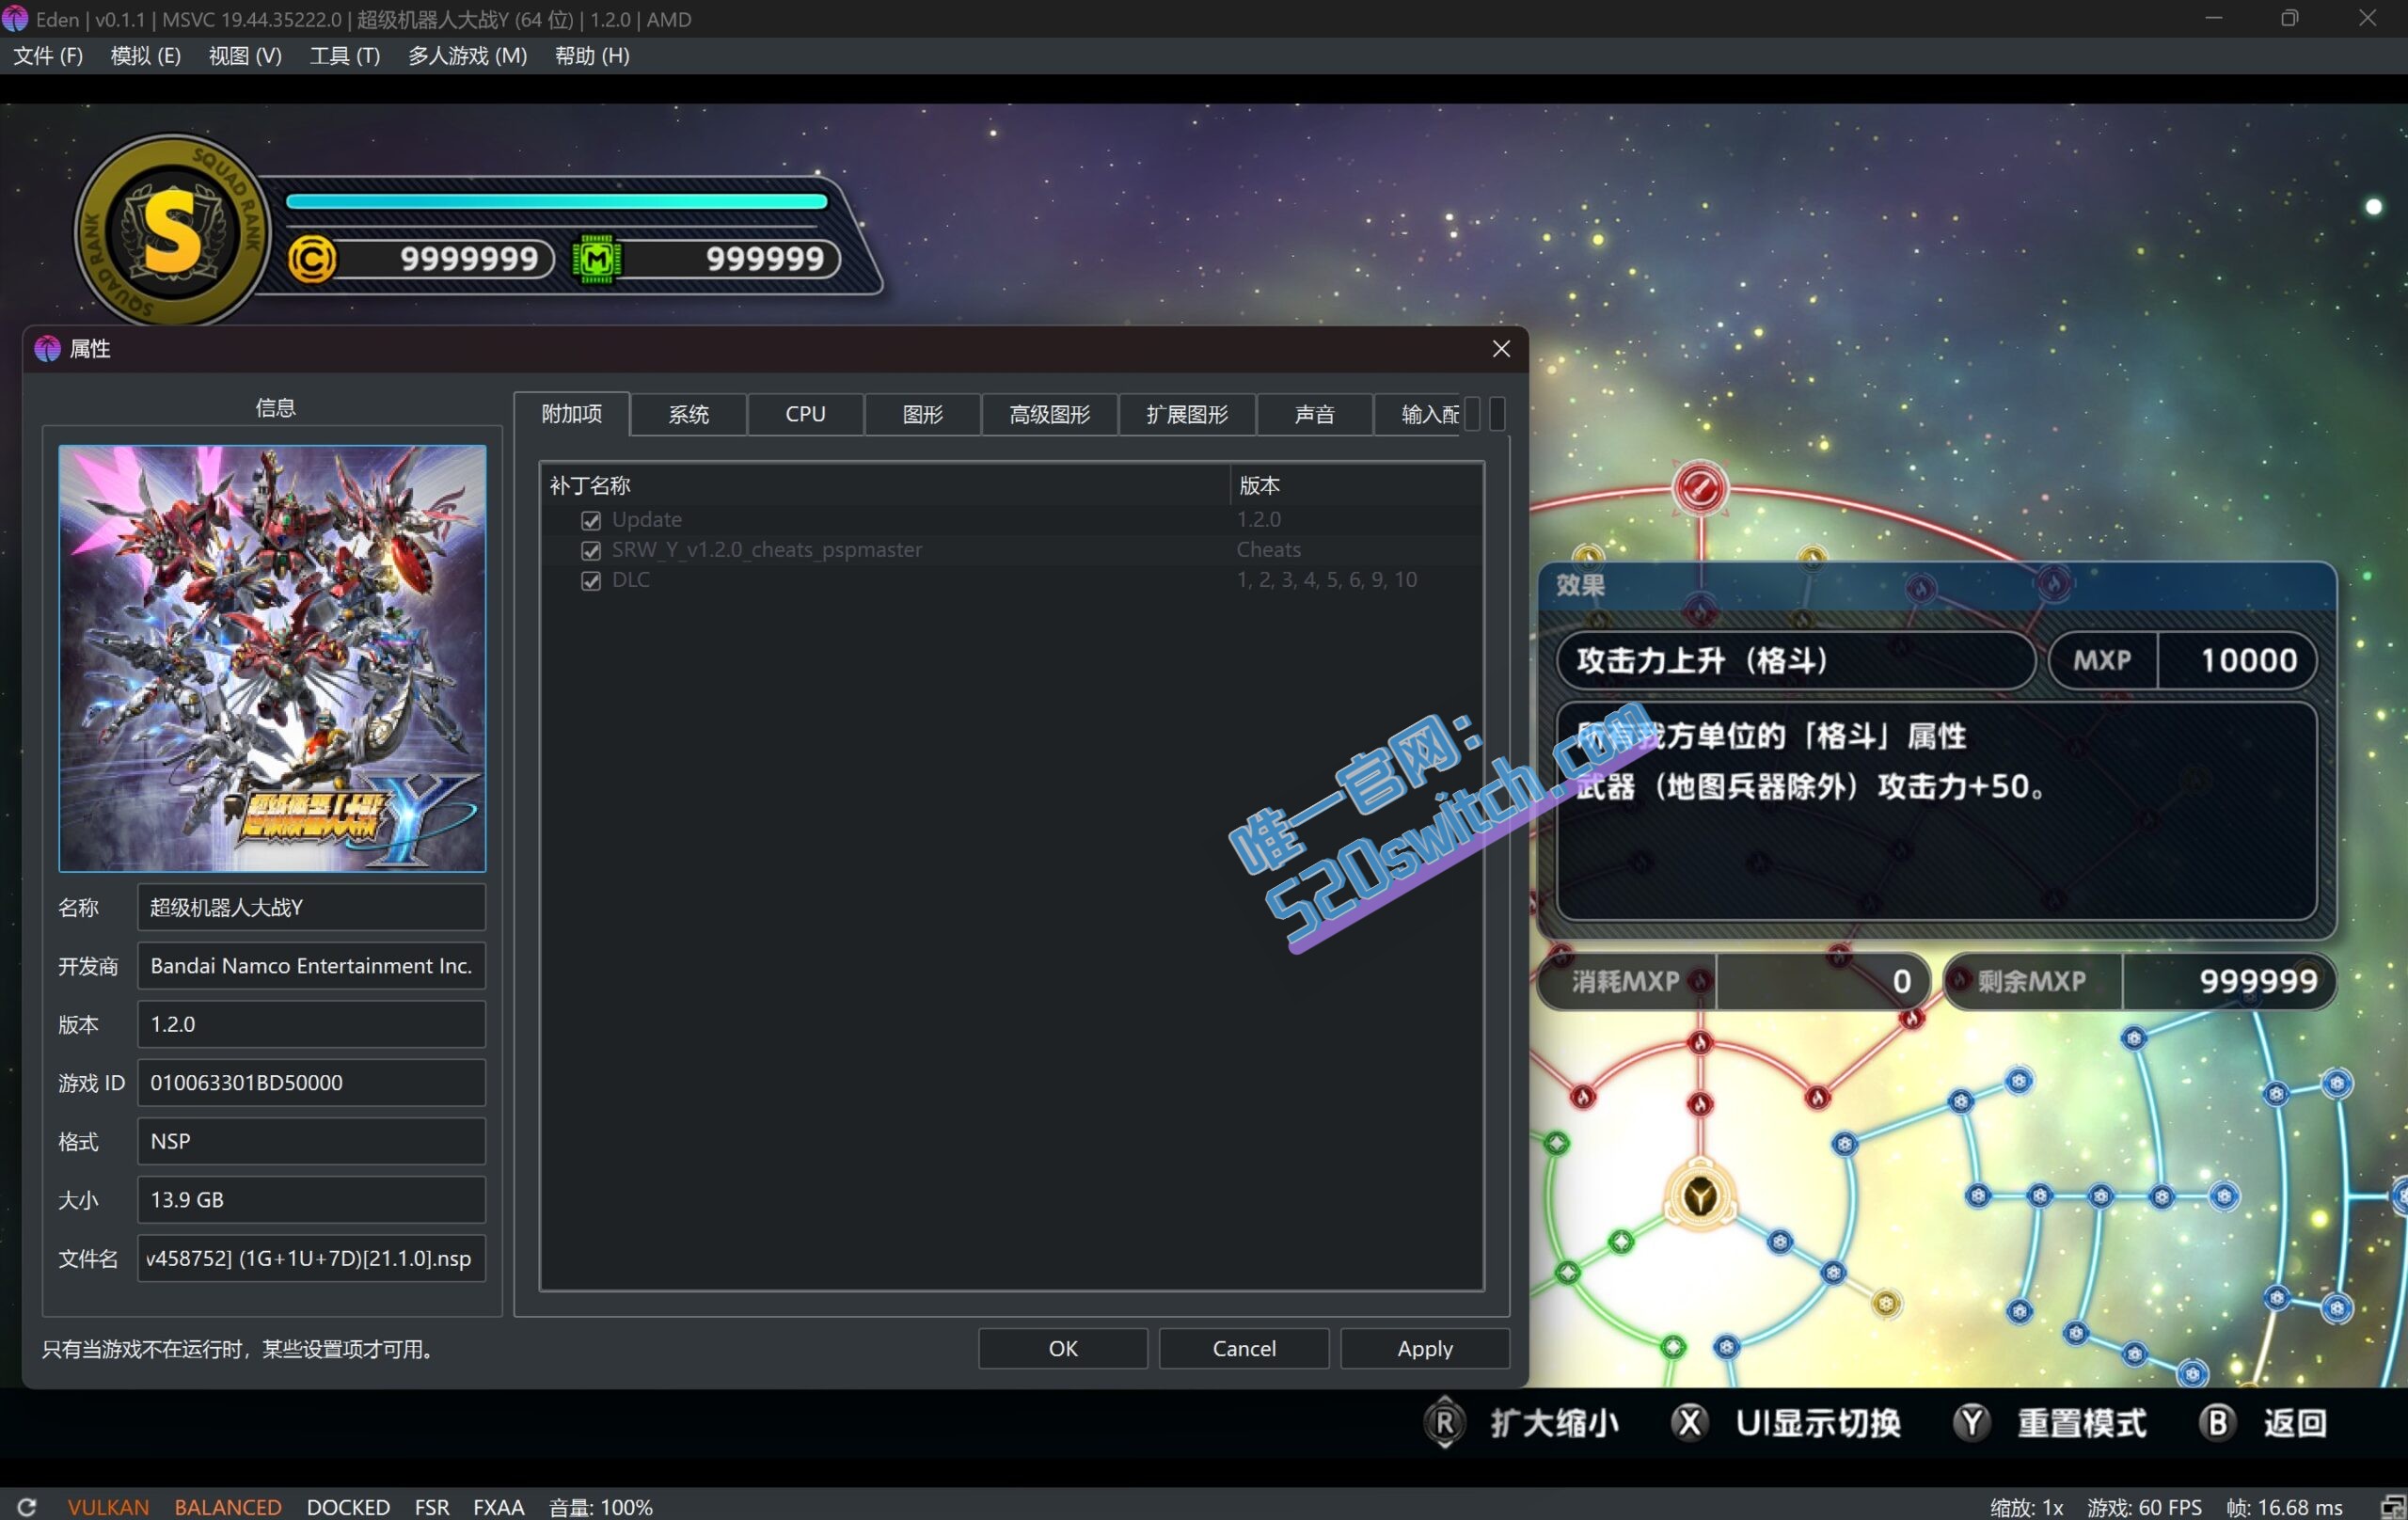The width and height of the screenshot is (2408, 1520).
Task: Click the 游戏 ID field 010063301BD50000
Action: click(x=311, y=1083)
